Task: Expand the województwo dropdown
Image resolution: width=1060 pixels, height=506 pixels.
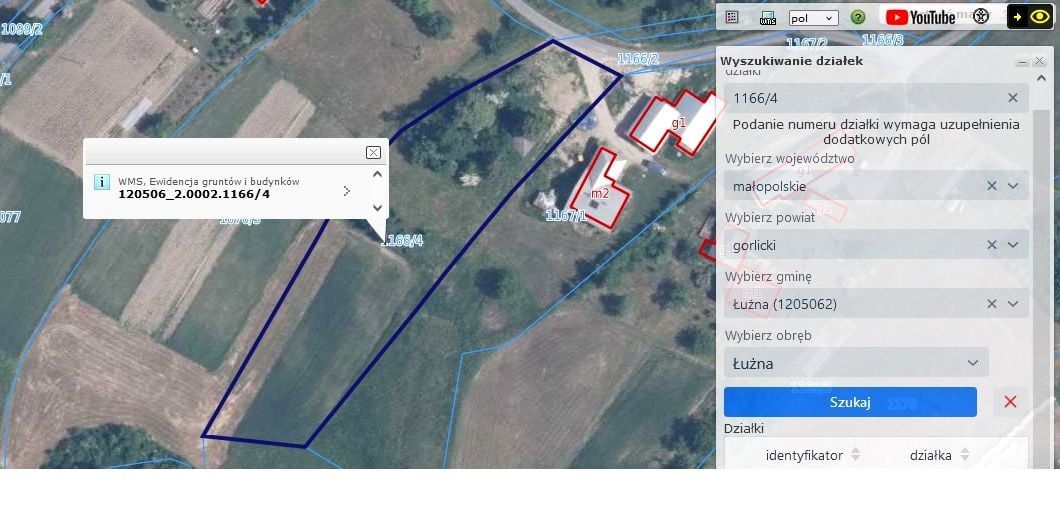Action: pyautogui.click(x=1013, y=186)
